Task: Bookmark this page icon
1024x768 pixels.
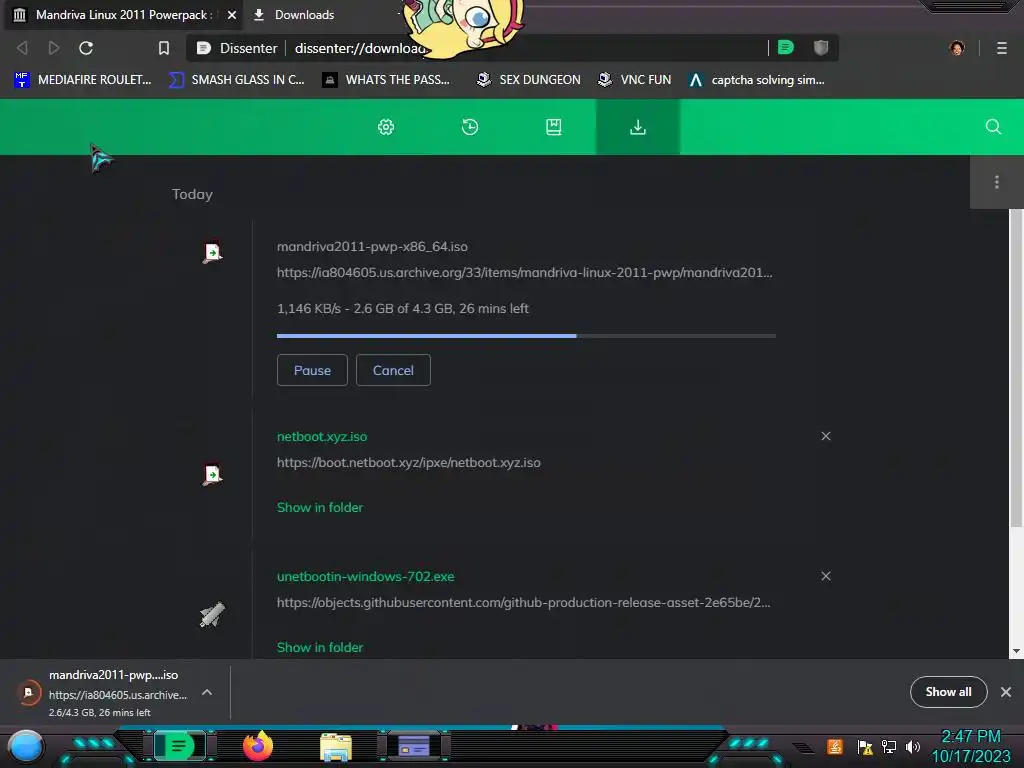Action: pyautogui.click(x=164, y=48)
